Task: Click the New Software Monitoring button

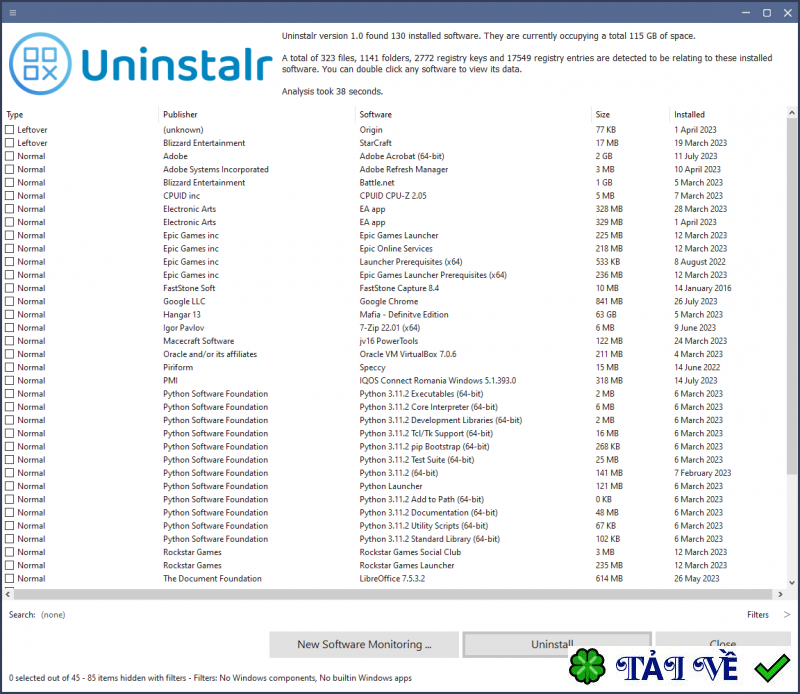Action: tap(363, 645)
